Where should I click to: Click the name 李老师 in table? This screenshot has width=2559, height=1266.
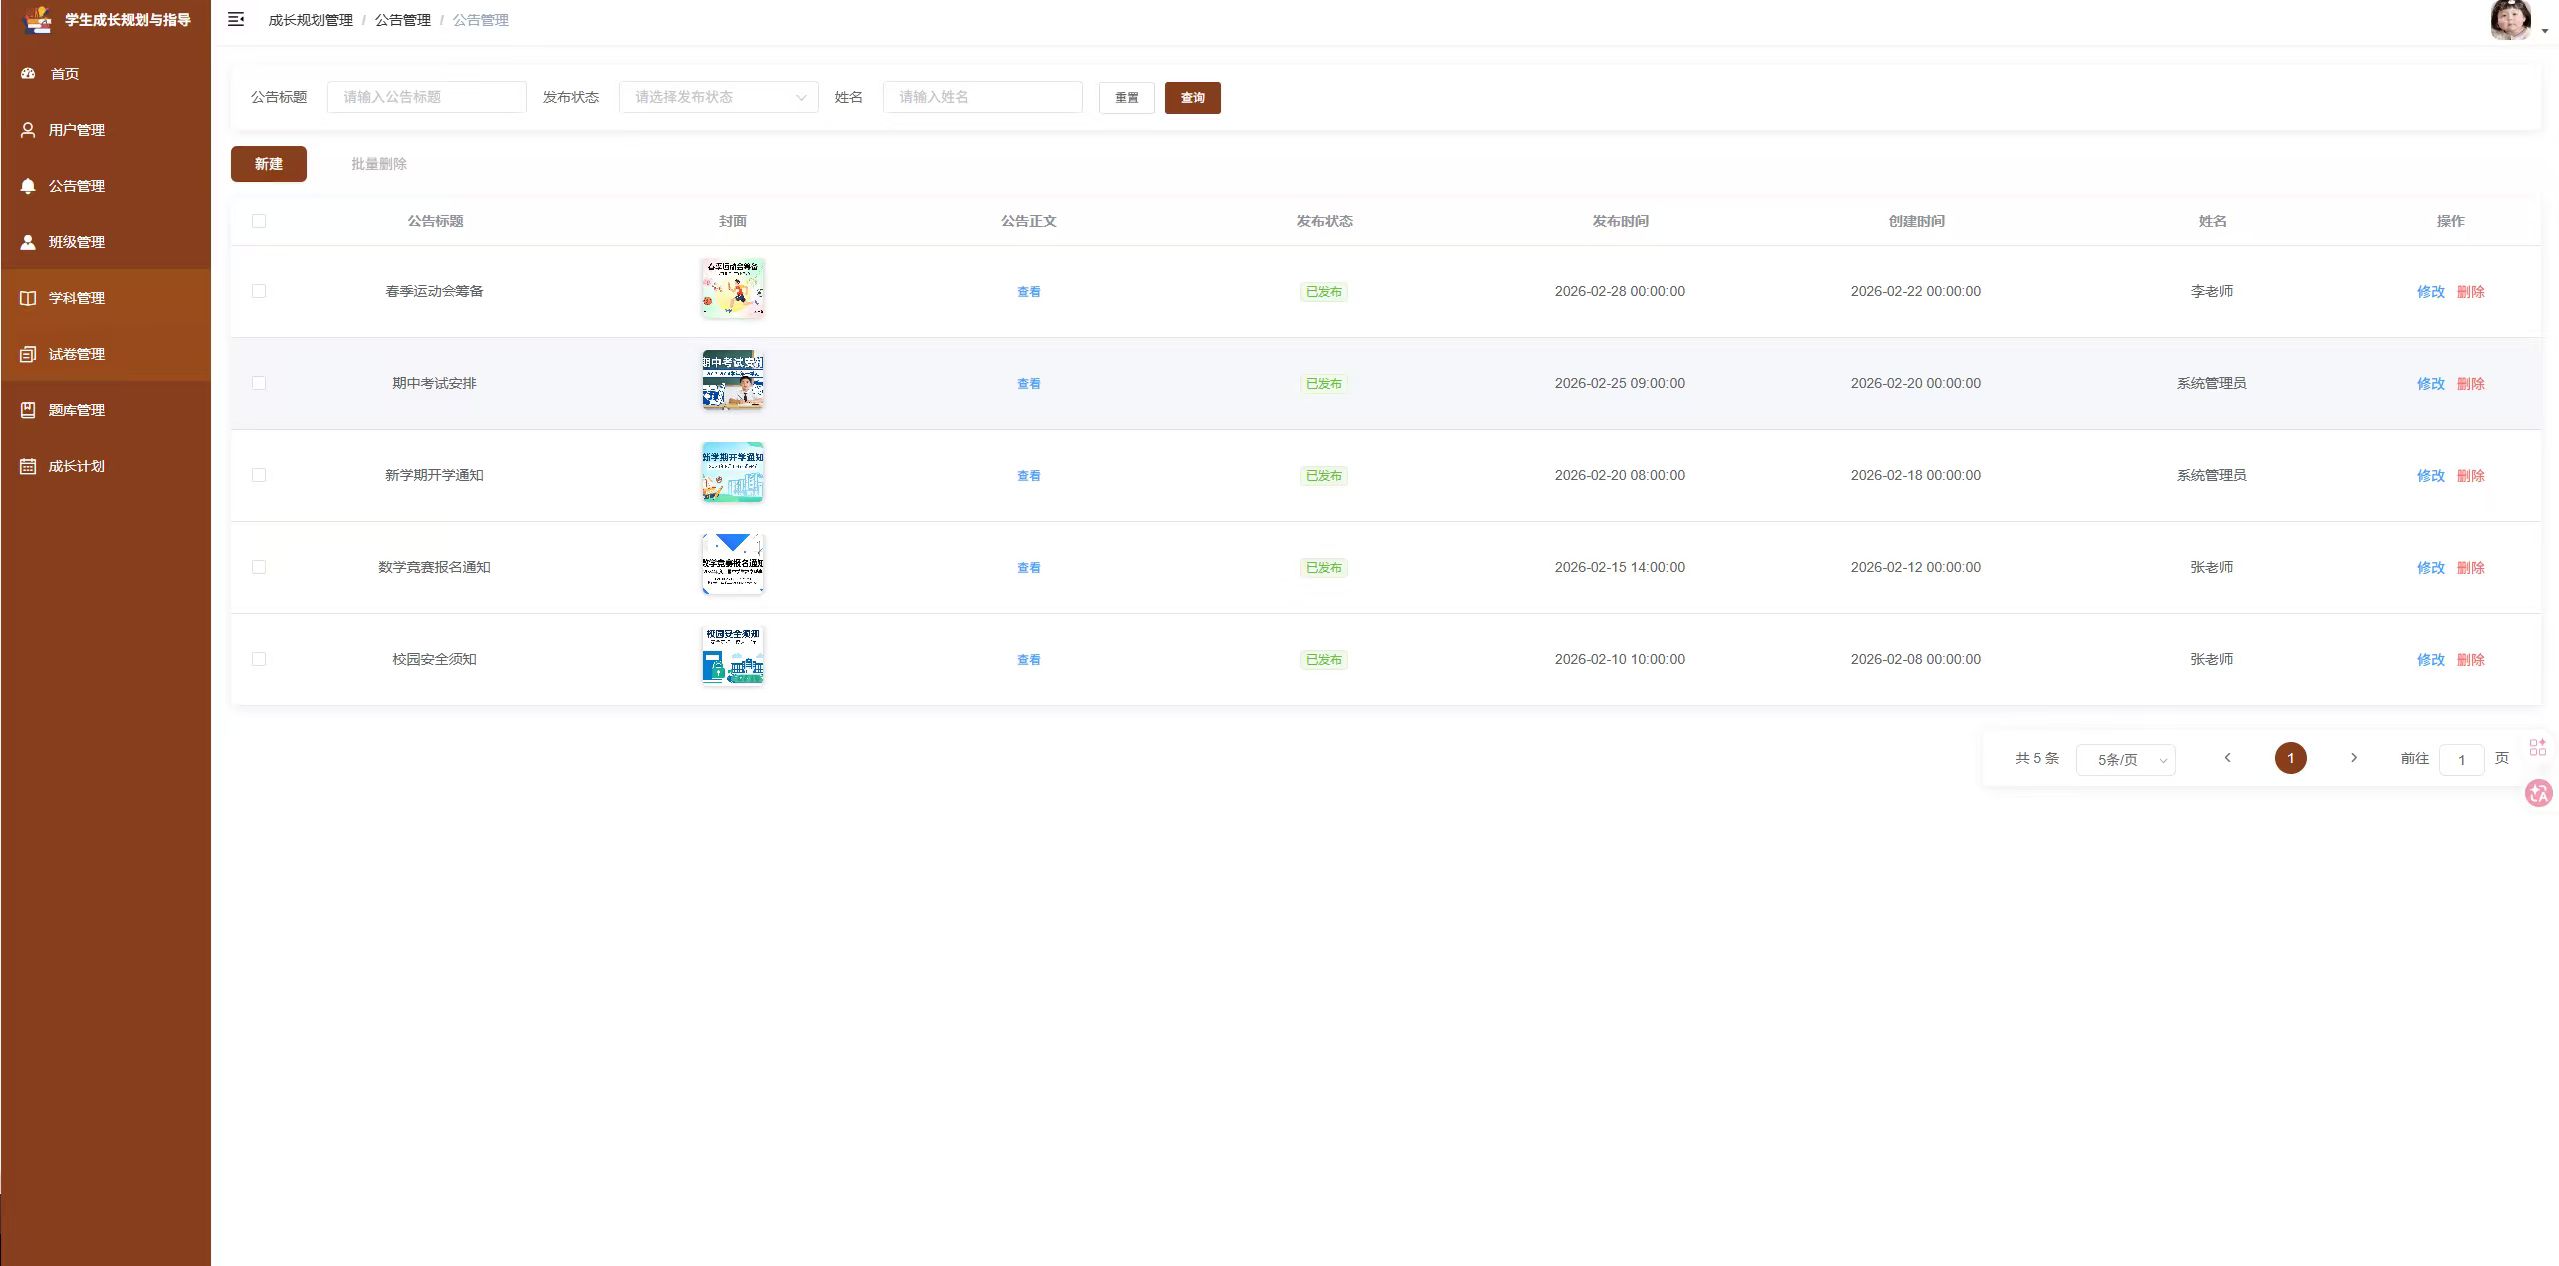coord(2212,291)
